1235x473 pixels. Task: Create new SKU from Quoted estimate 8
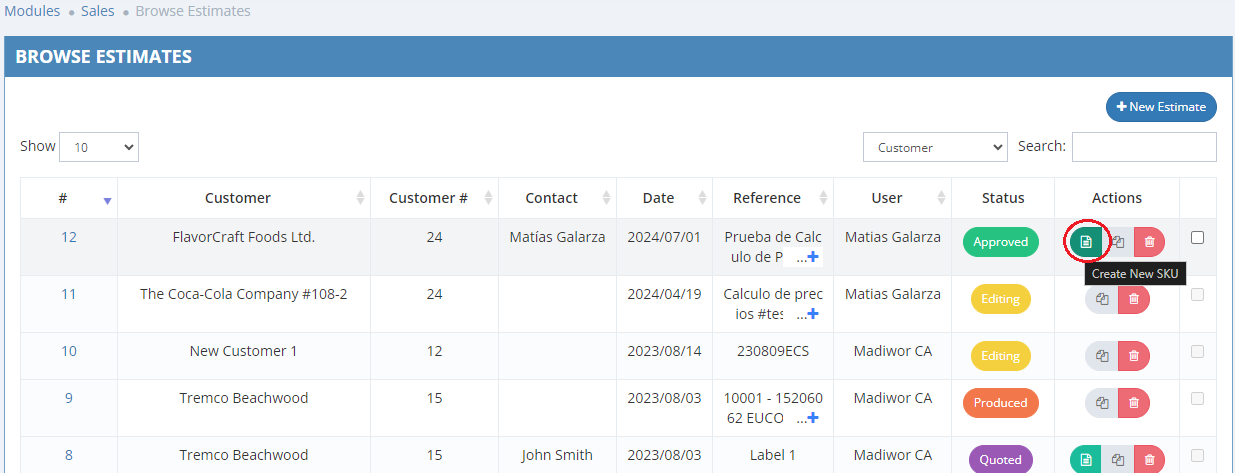[1086, 460]
